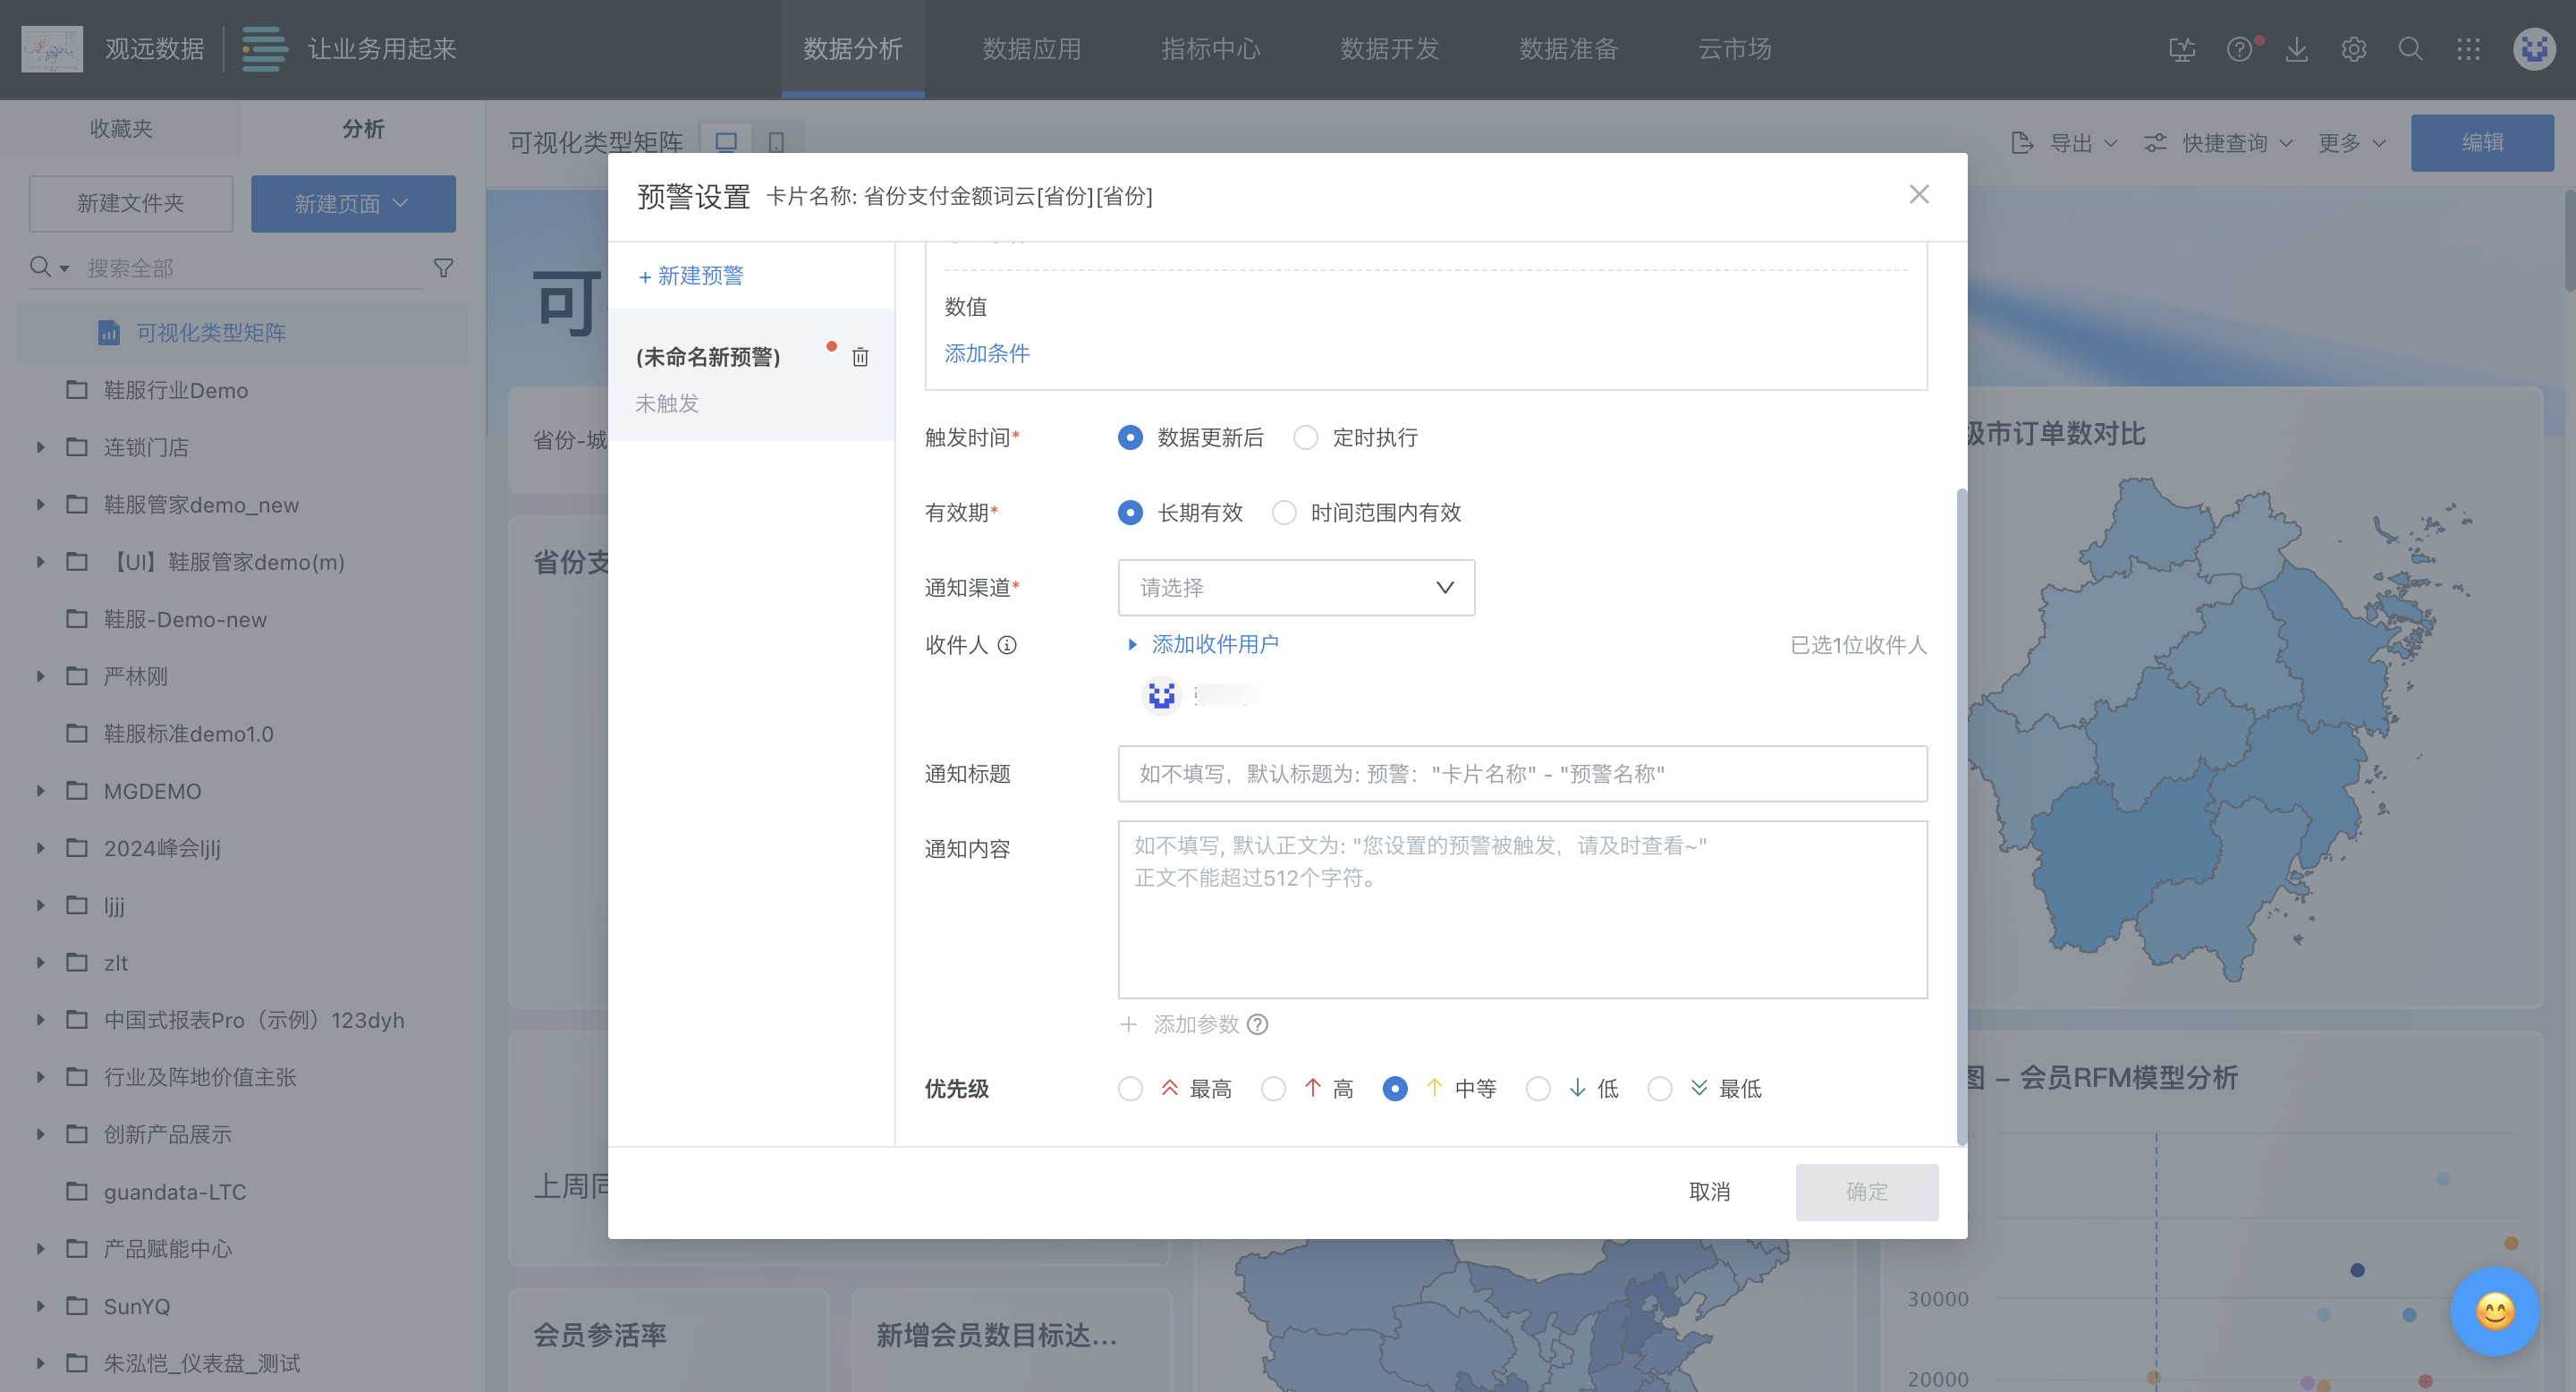Expand the 连锁门店 folder
Screen dimensions: 2576x1392
pyautogui.click(x=41, y=447)
